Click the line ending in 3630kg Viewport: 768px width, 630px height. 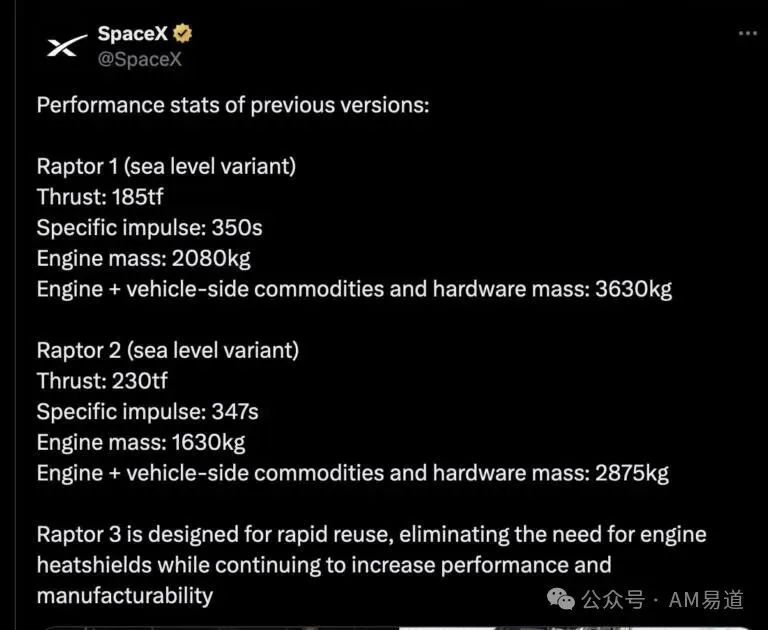[354, 290]
